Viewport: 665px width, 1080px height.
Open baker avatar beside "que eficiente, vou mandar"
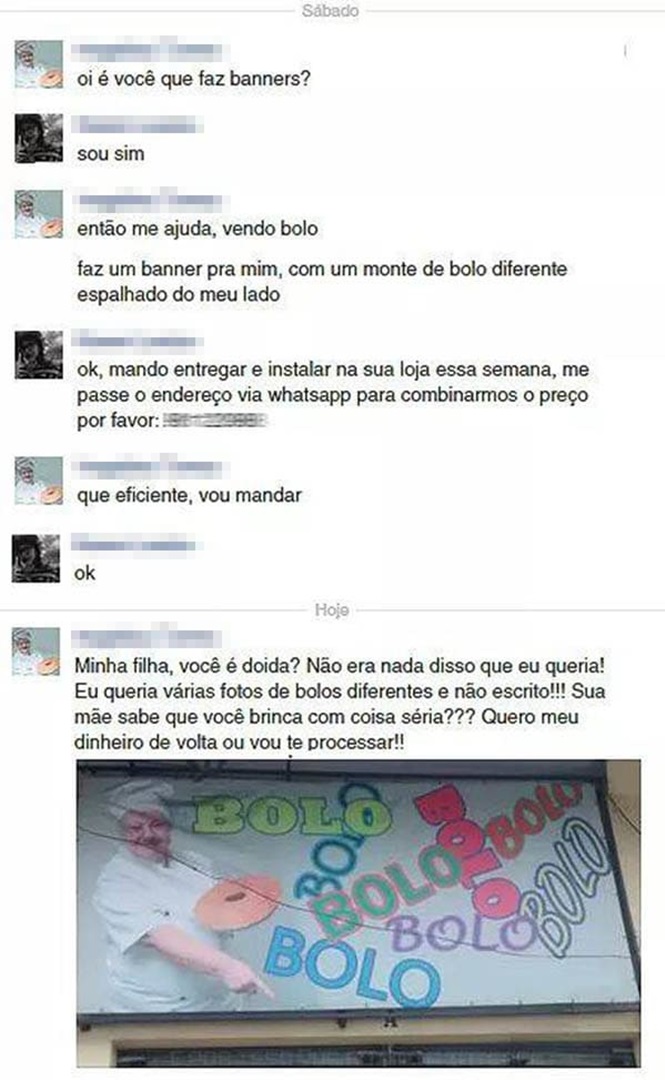click(39, 480)
